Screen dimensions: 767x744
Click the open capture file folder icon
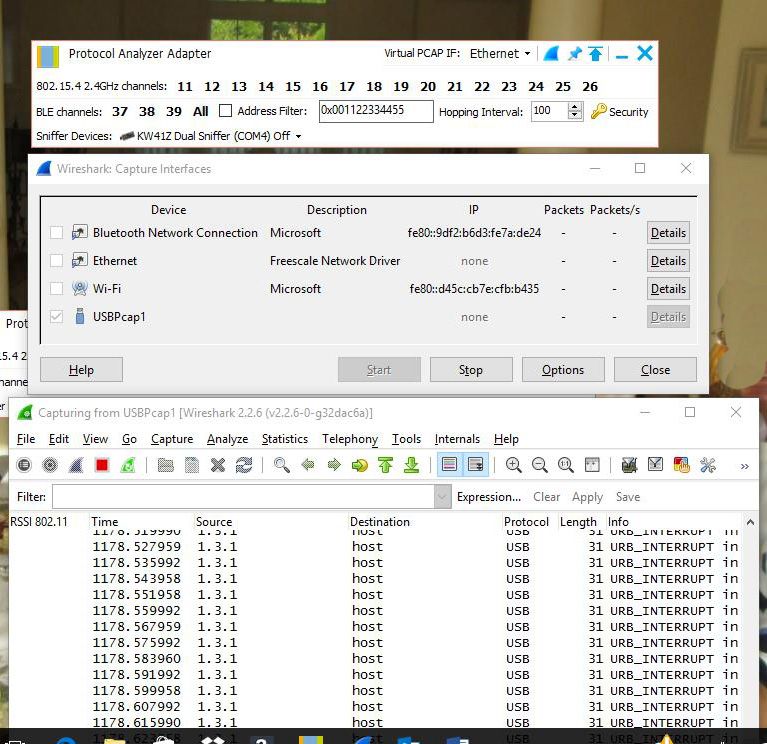pos(166,465)
